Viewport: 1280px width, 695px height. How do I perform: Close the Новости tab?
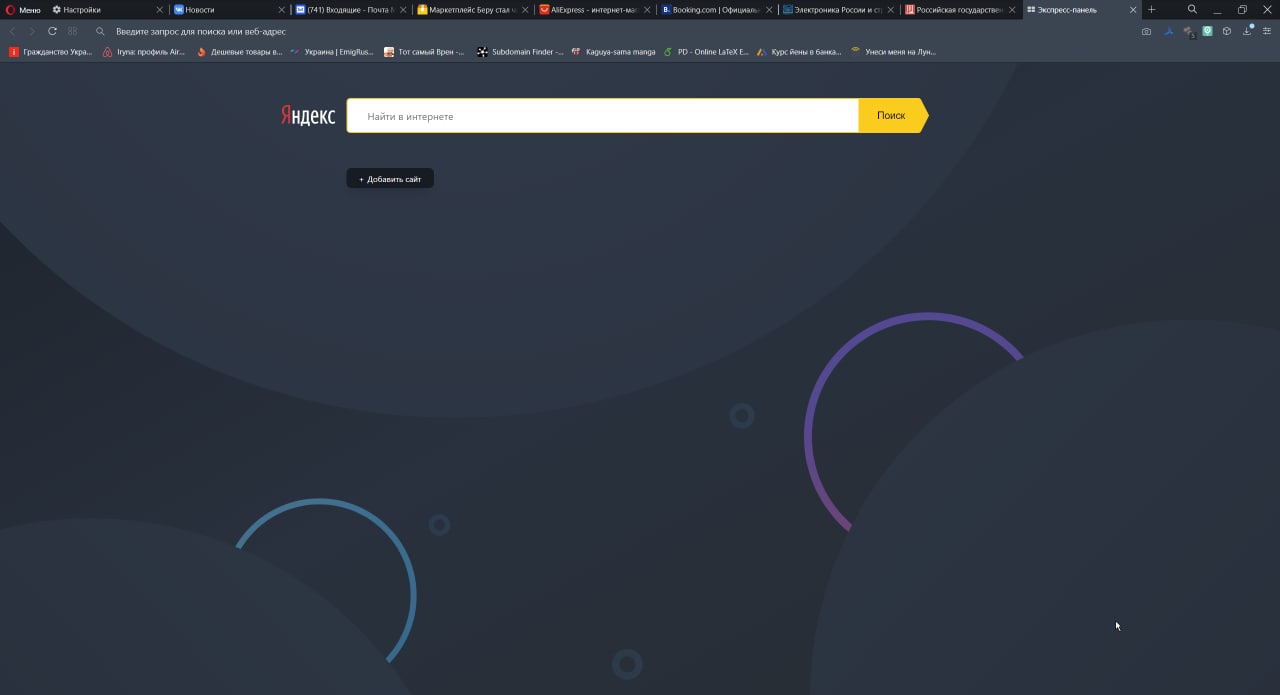click(281, 9)
